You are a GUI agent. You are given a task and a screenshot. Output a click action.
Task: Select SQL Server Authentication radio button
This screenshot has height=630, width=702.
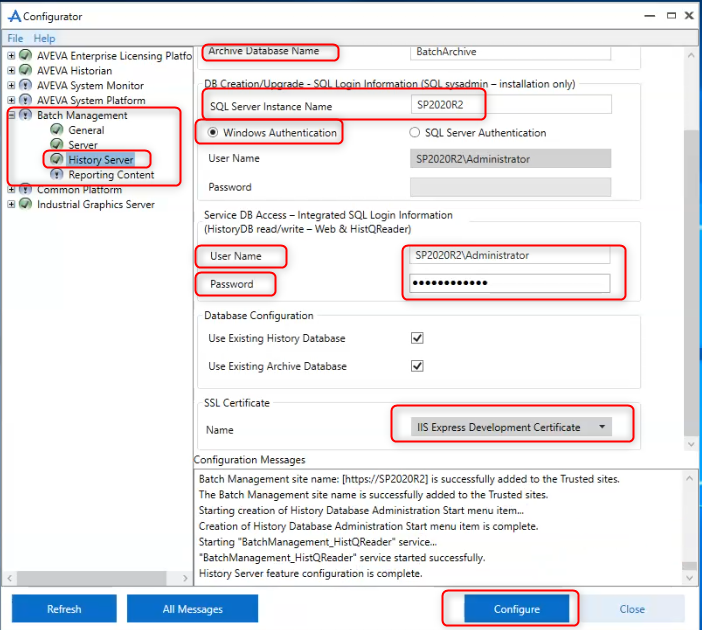pos(415,133)
